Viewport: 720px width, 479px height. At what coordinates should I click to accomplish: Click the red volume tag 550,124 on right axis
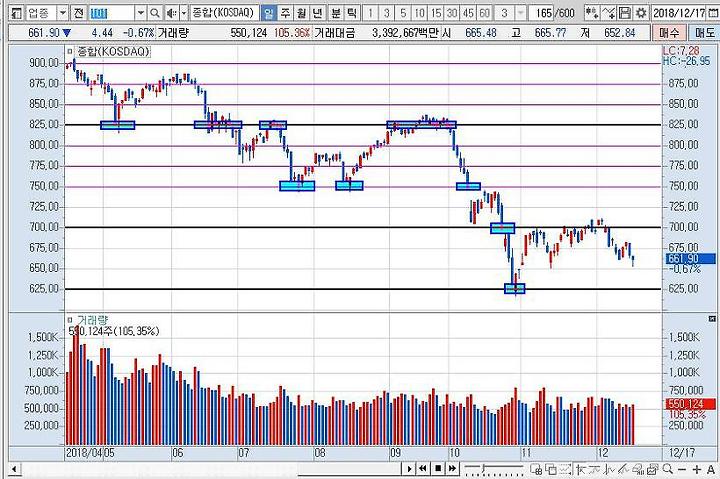pos(690,404)
